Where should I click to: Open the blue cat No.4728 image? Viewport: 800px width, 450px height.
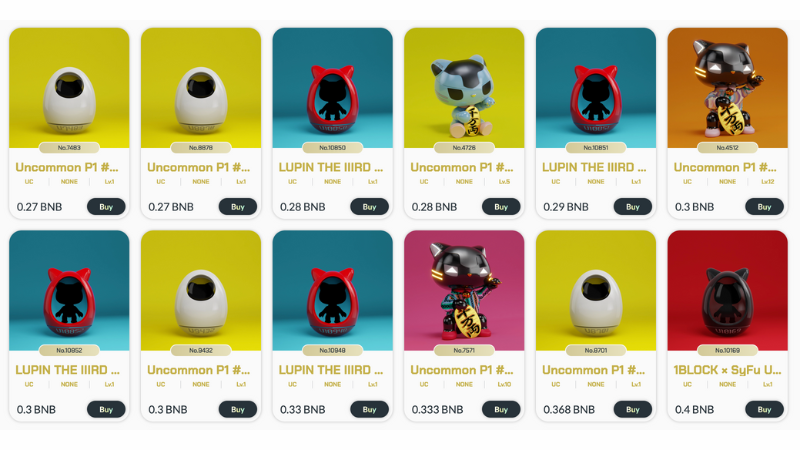[x=464, y=88]
